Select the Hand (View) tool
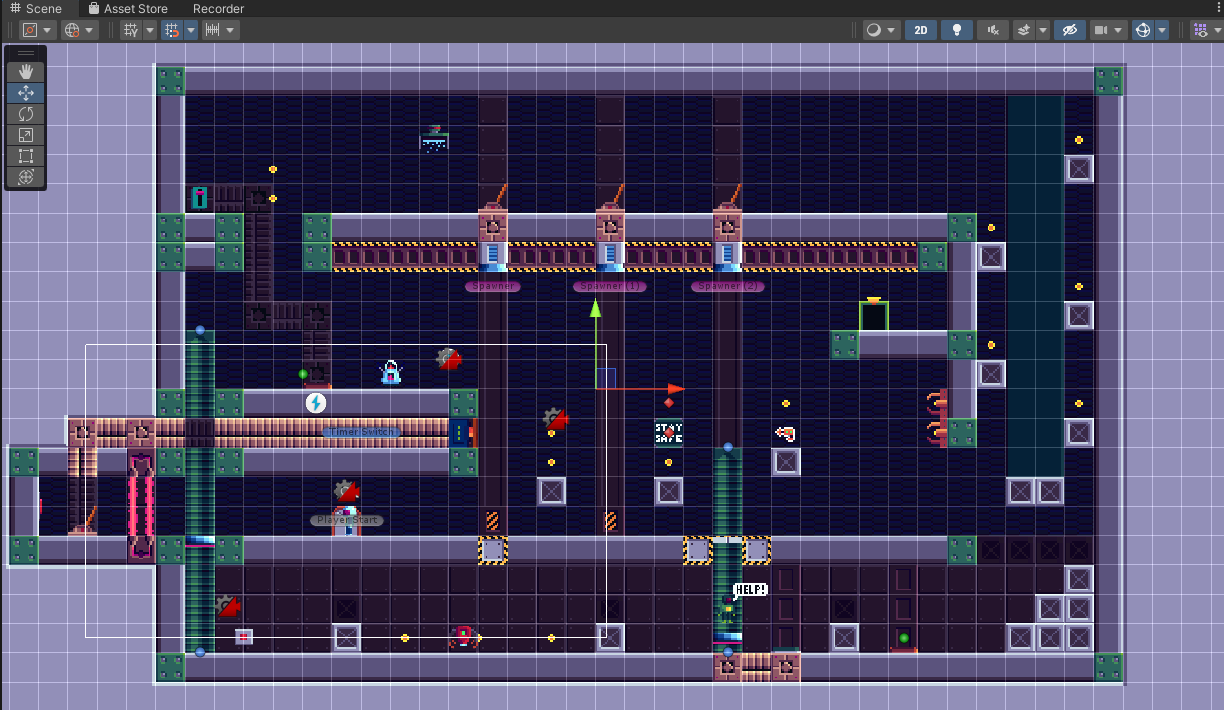This screenshot has height=710, width=1224. click(26, 71)
